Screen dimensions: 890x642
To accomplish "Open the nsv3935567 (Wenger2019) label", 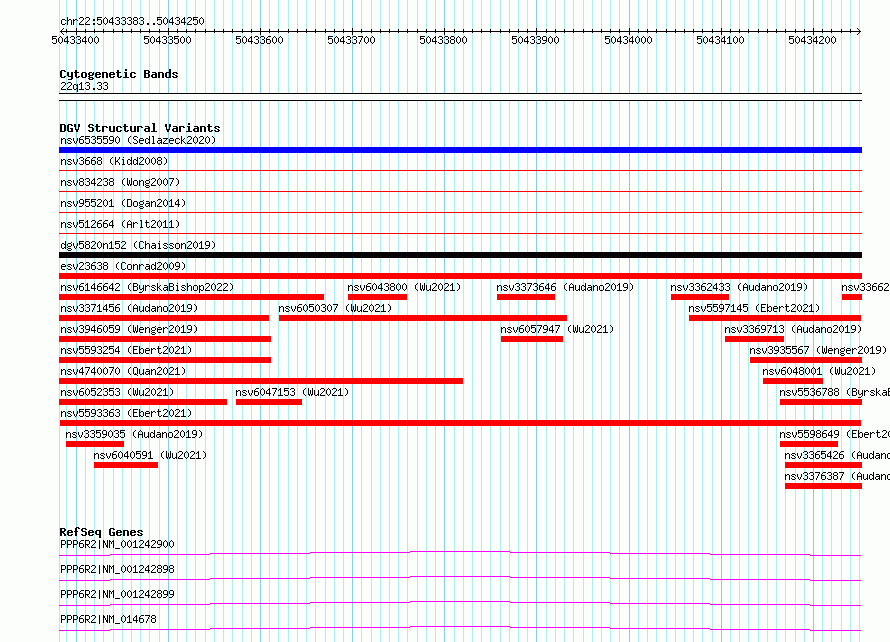I will [818, 350].
